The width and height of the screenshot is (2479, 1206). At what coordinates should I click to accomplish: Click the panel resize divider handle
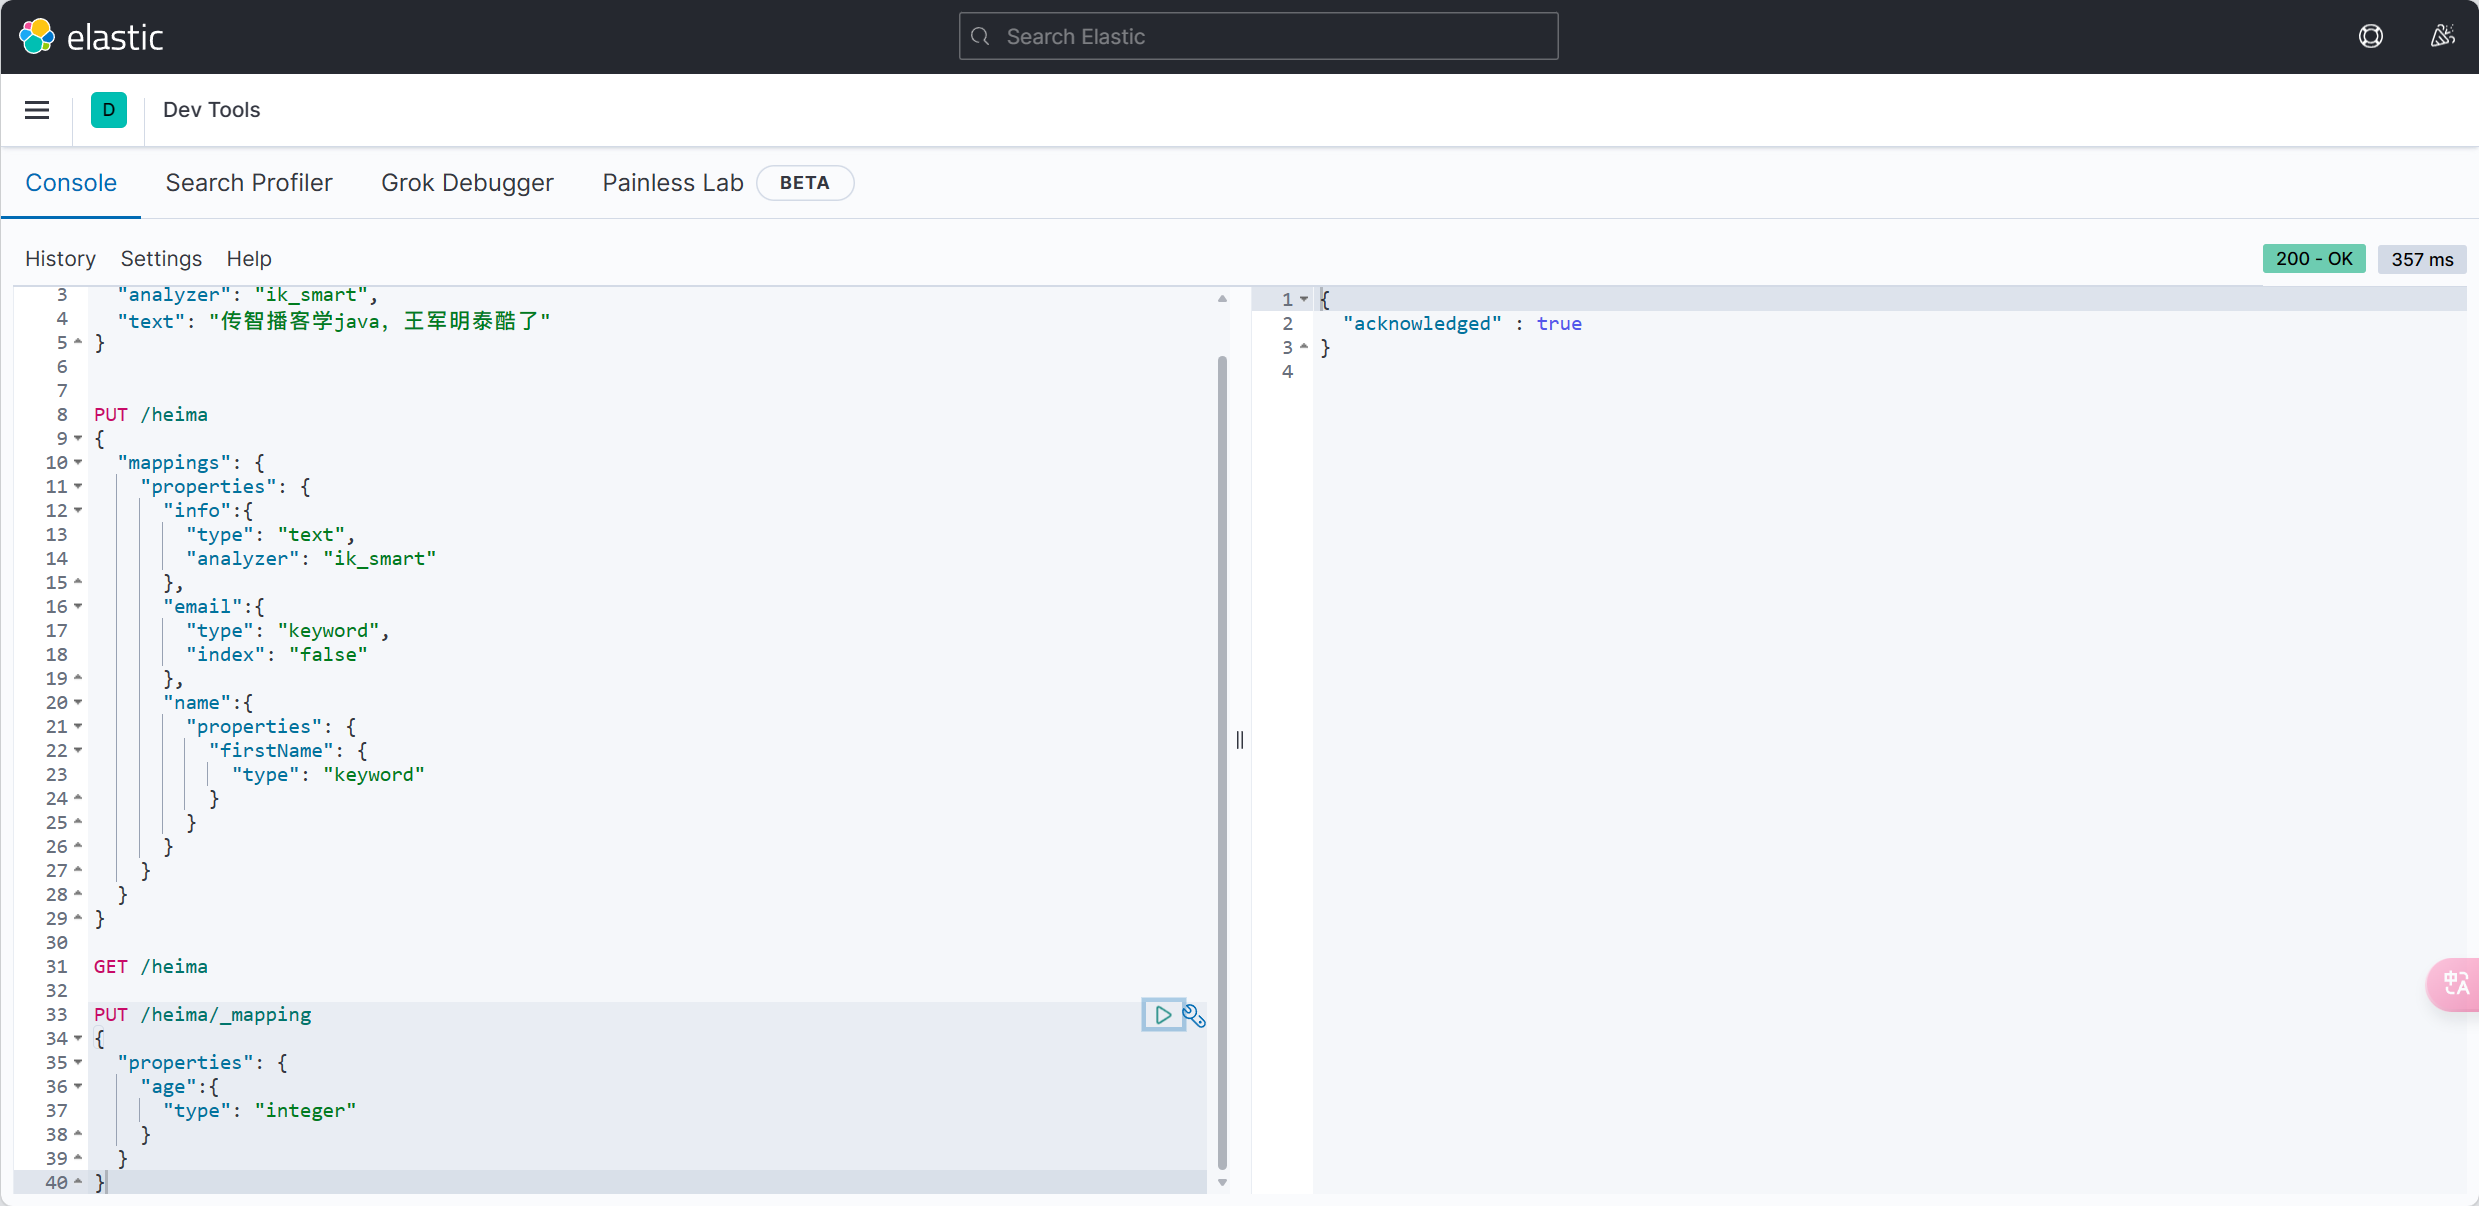1240,740
